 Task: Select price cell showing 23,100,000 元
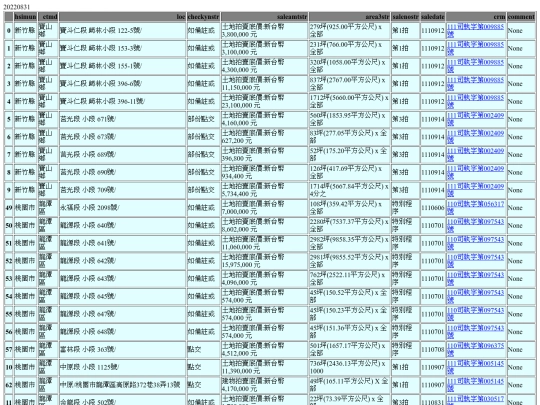click(x=264, y=101)
